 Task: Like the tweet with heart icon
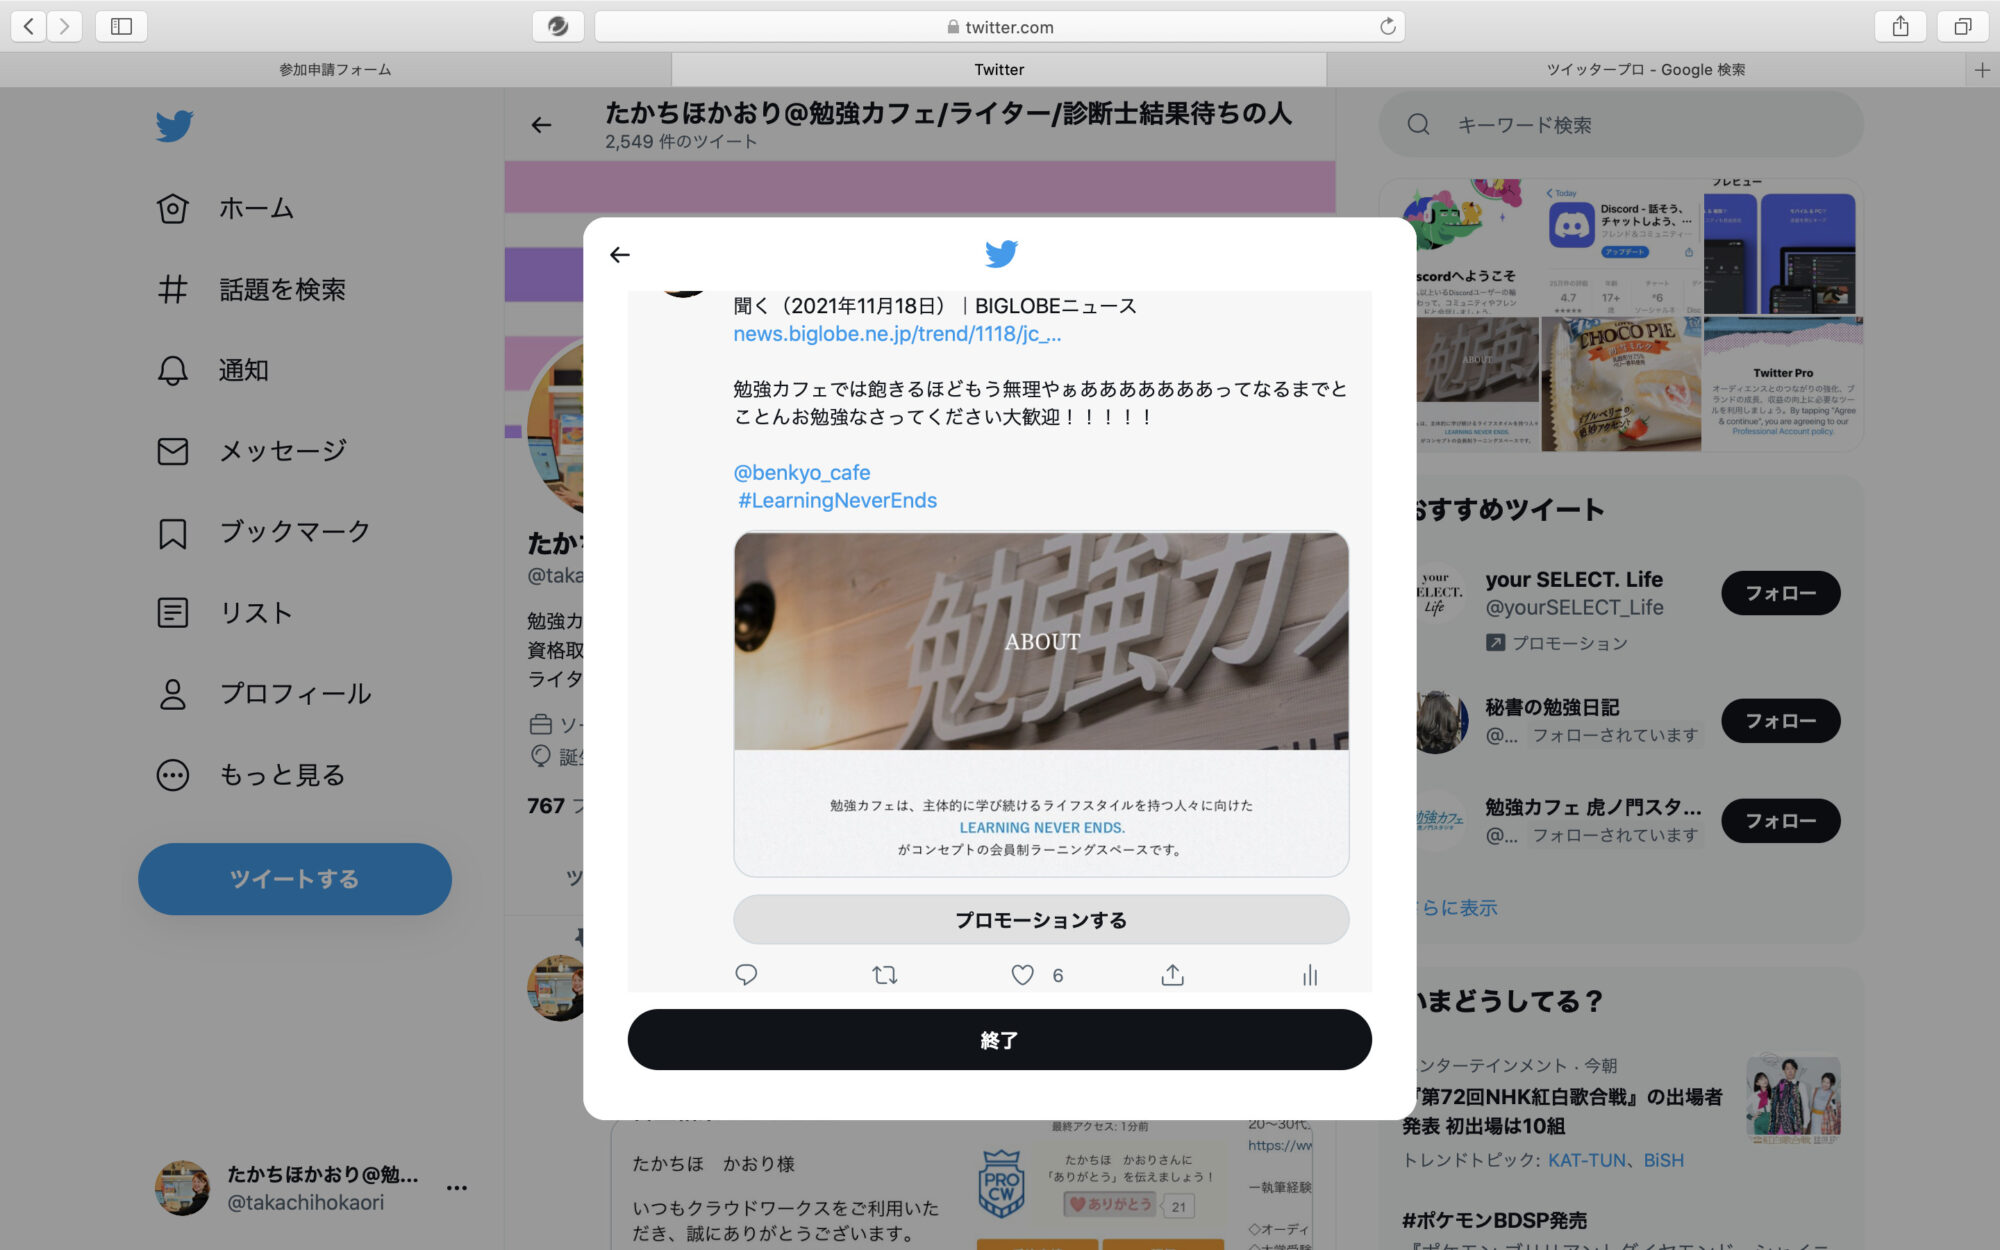pyautogui.click(x=1022, y=974)
